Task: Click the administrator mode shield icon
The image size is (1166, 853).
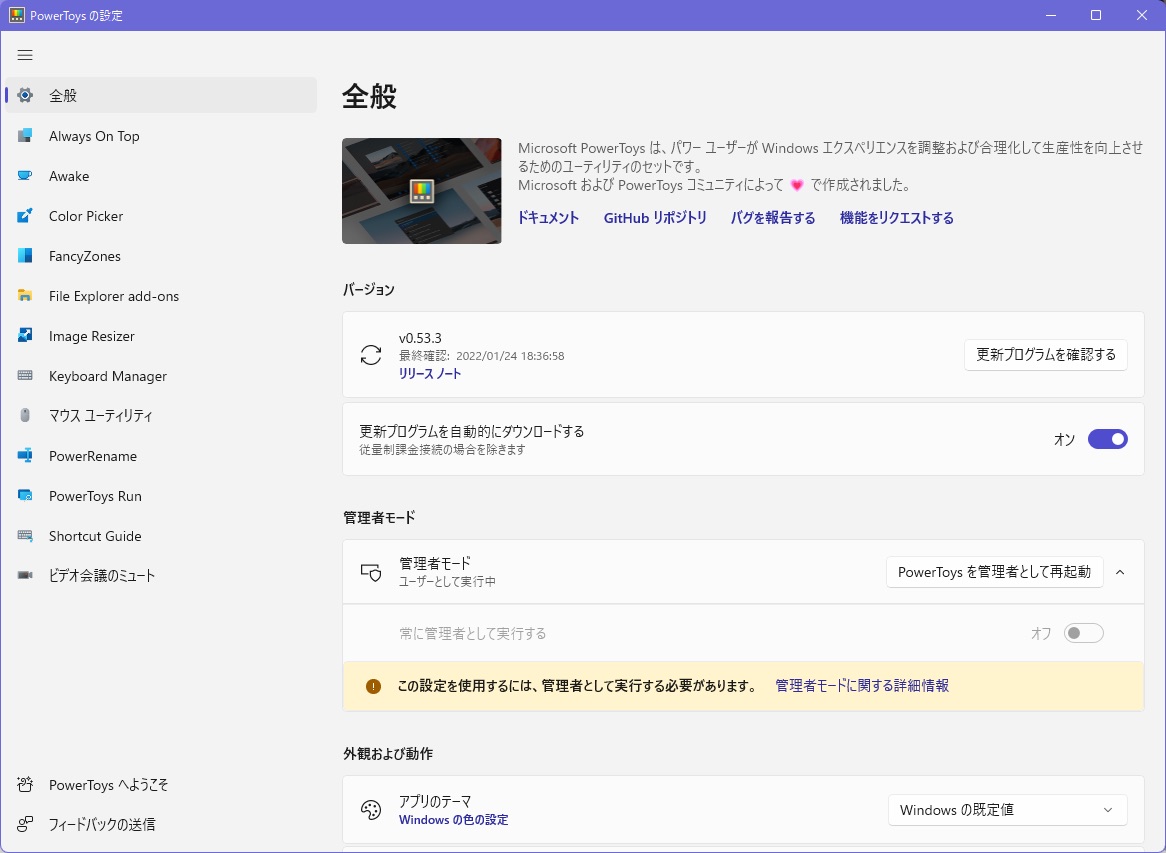Action: point(371,572)
